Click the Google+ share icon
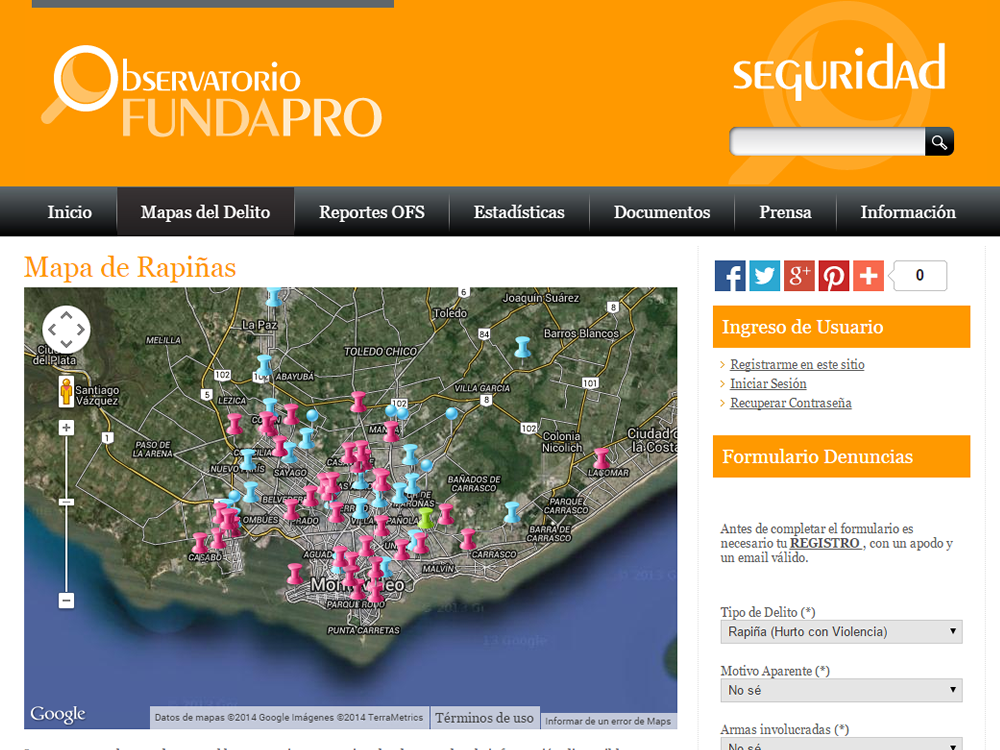Image resolution: width=1000 pixels, height=750 pixels. pyautogui.click(x=799, y=276)
